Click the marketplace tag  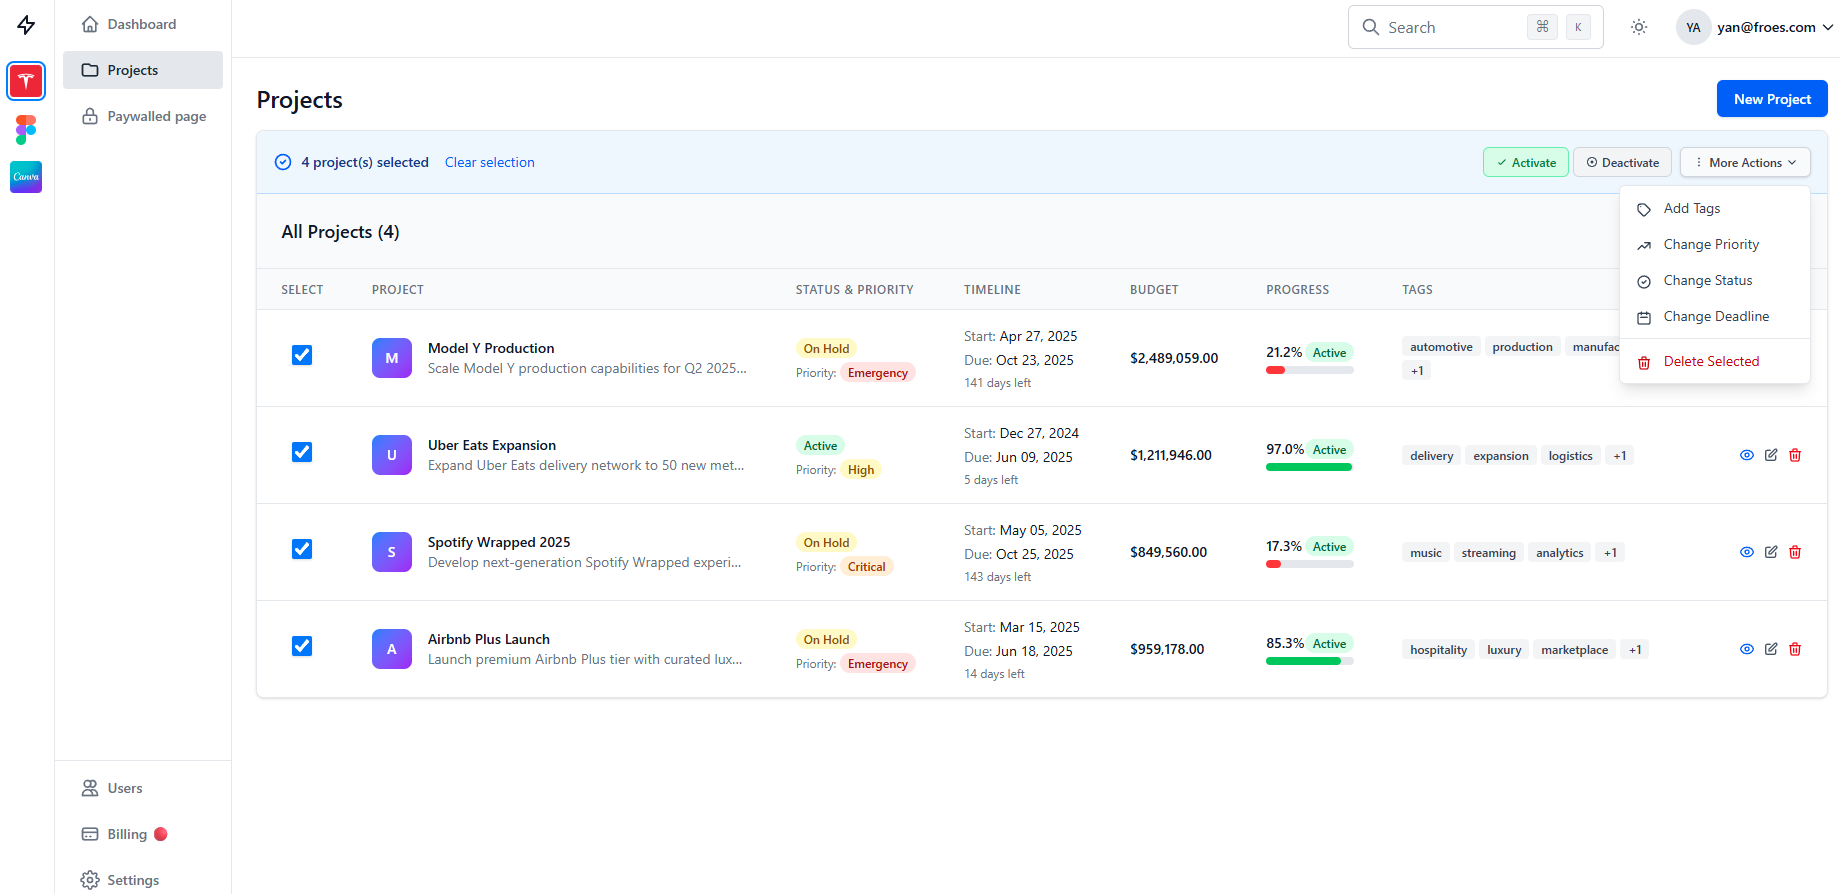click(1574, 650)
